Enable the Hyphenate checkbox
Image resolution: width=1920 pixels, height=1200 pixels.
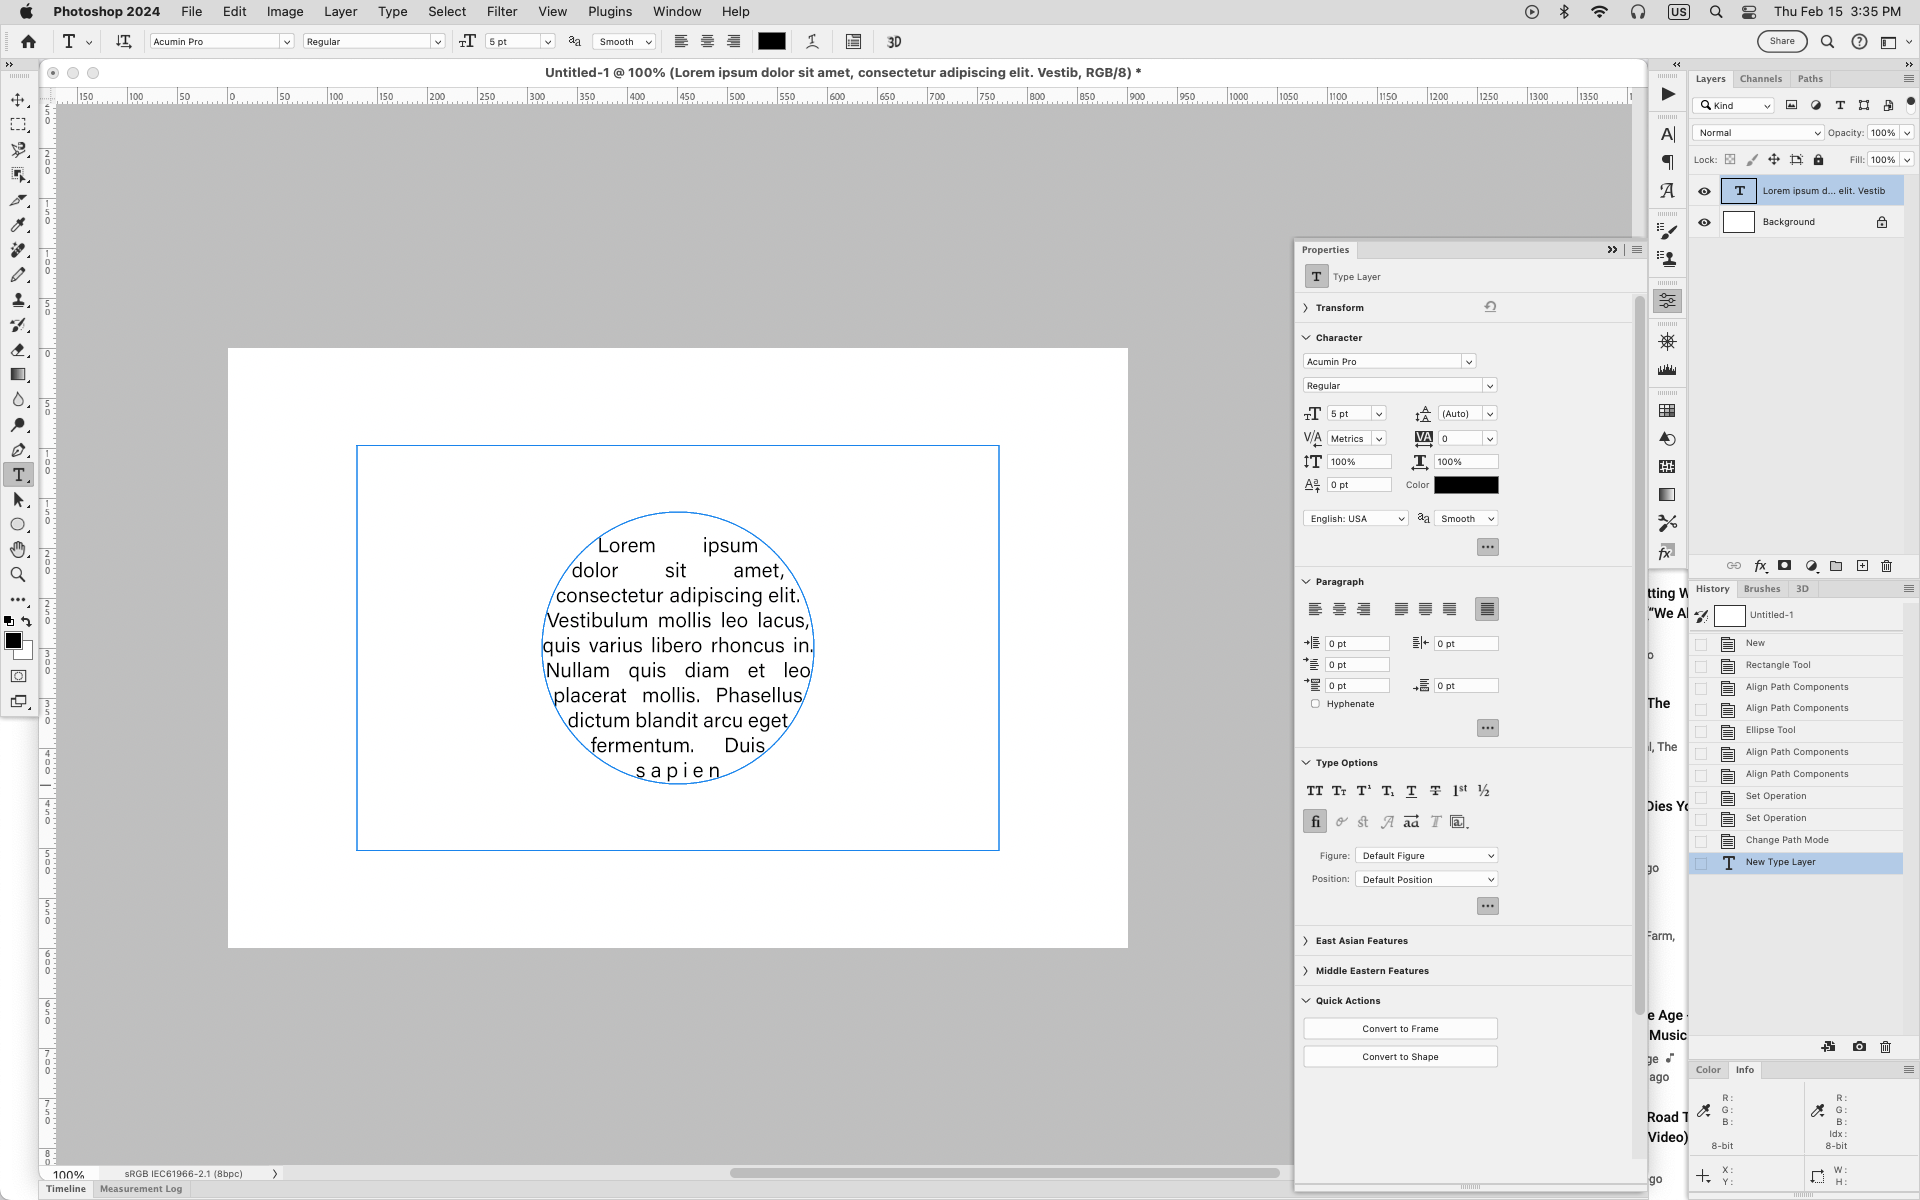pos(1316,703)
